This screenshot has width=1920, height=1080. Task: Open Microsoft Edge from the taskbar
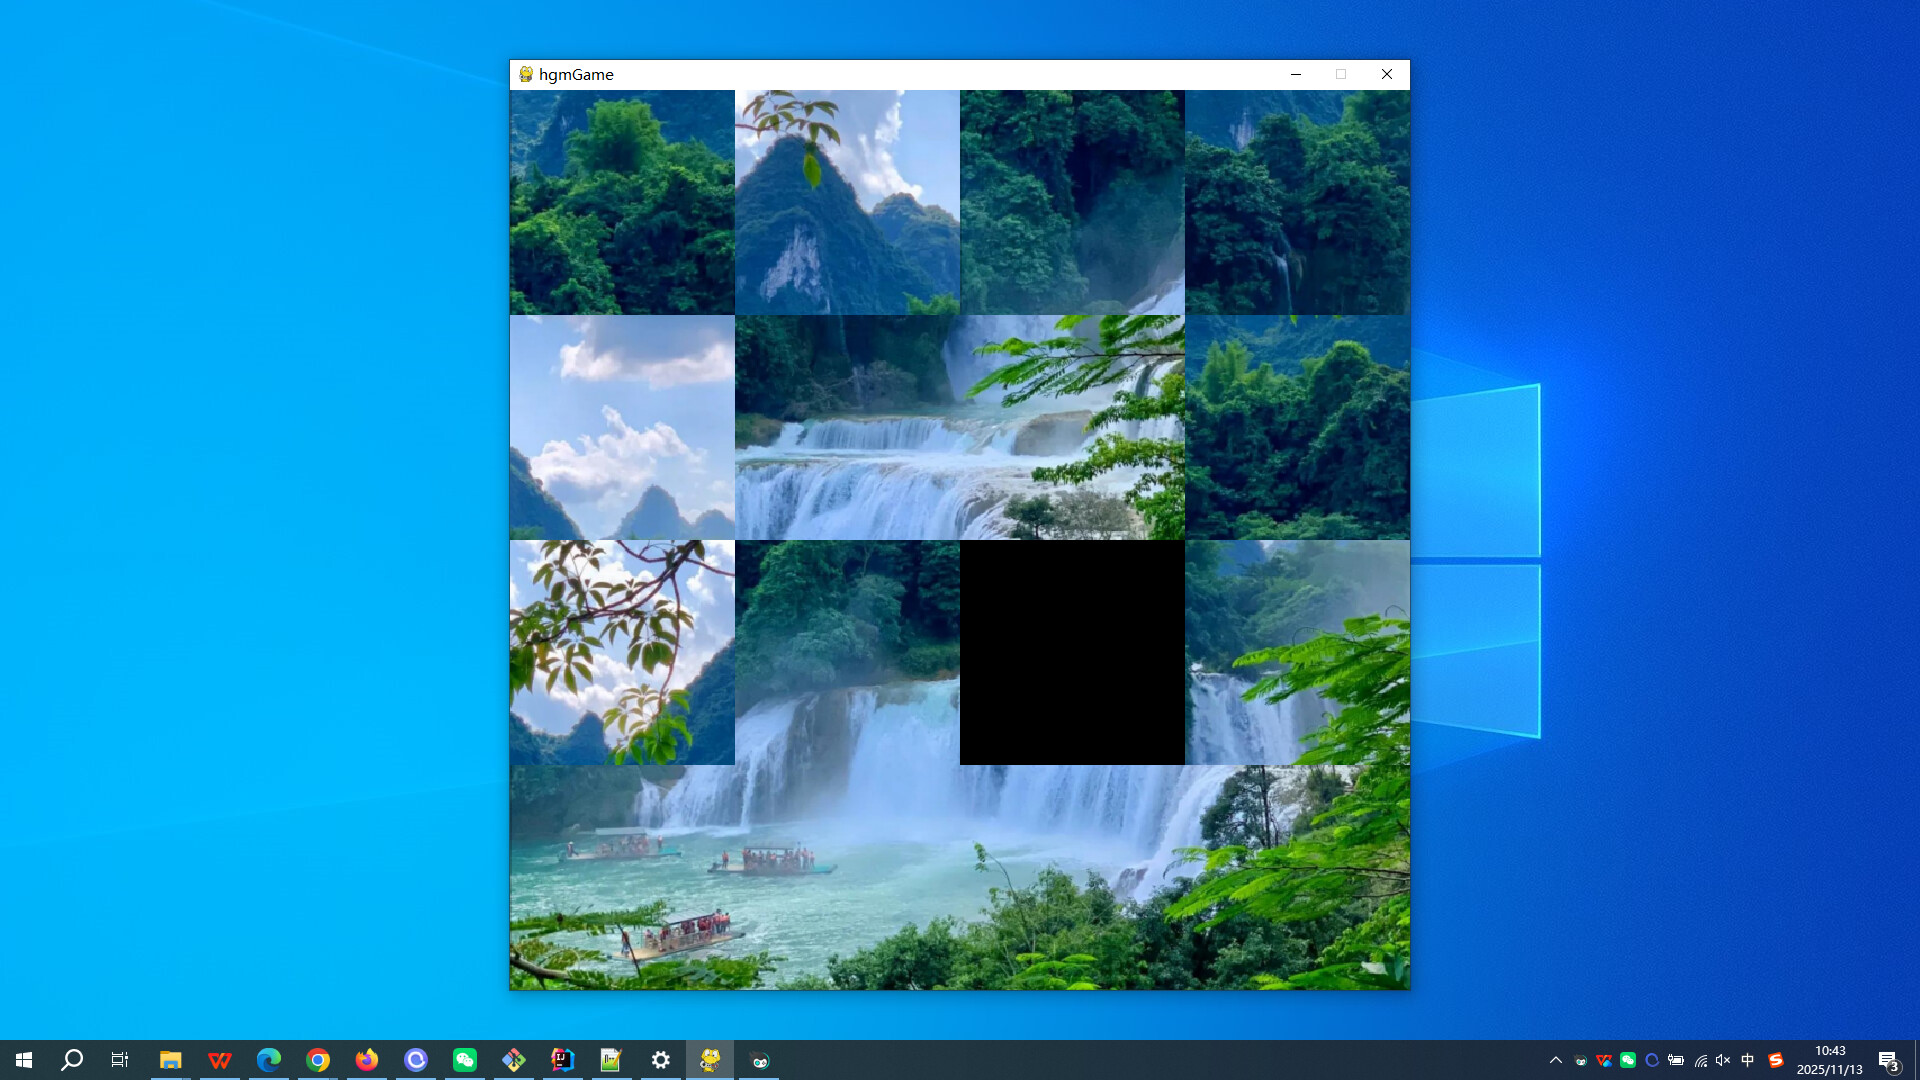pos(269,1059)
